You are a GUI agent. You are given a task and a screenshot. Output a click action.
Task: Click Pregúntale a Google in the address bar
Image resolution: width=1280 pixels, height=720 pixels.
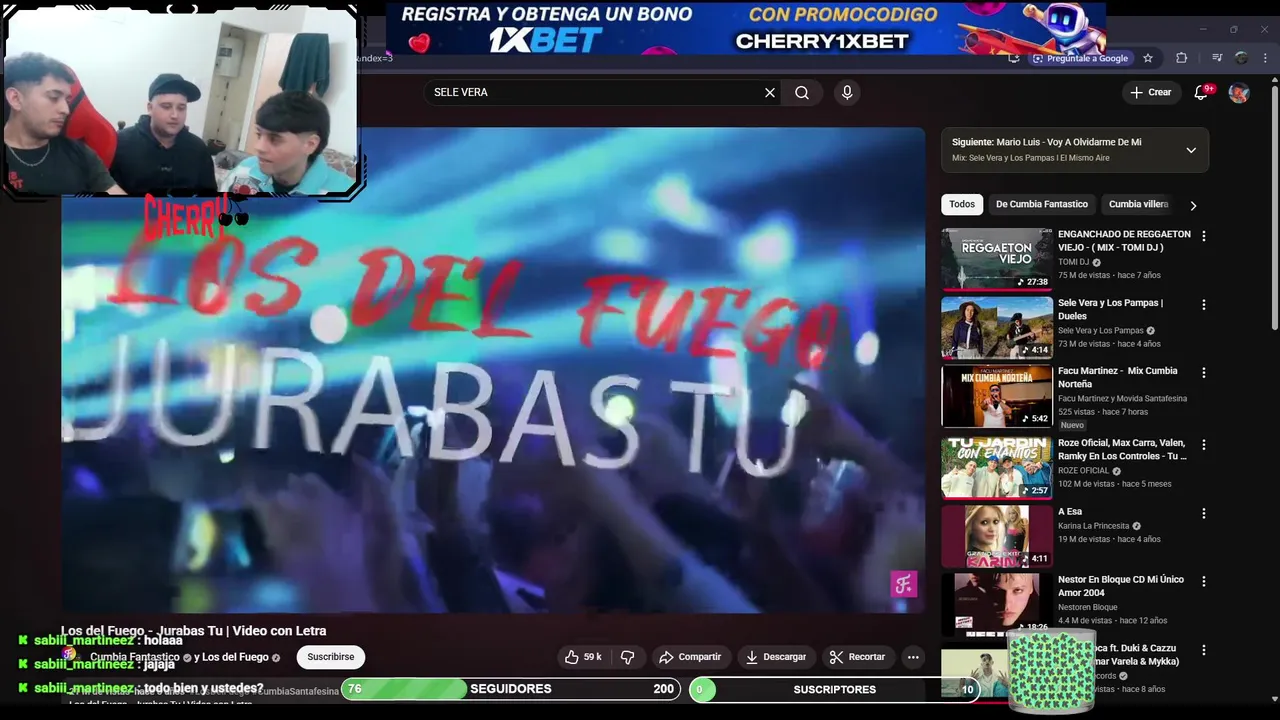1080,58
